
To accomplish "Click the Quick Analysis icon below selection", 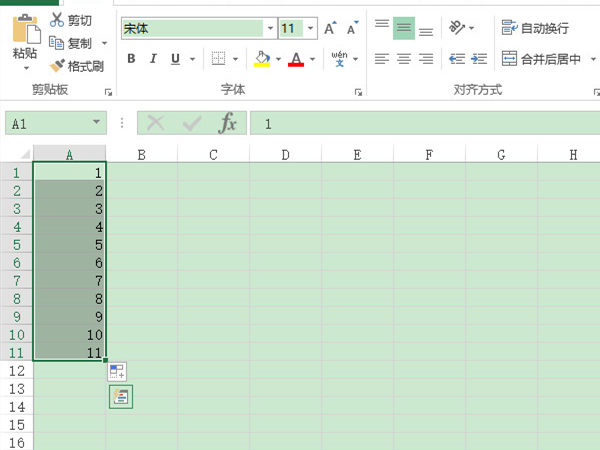I will [121, 396].
